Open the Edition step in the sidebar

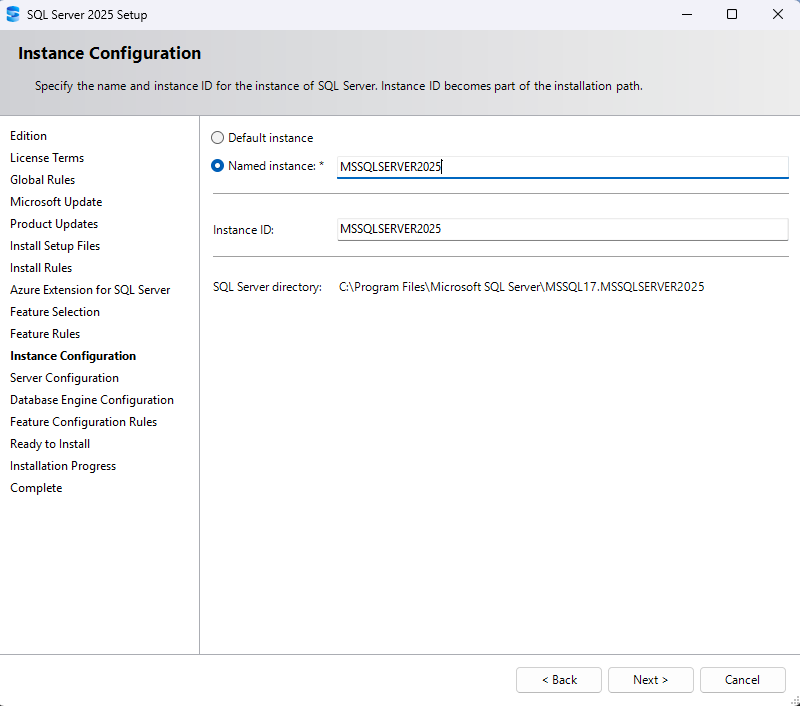pyautogui.click(x=28, y=135)
